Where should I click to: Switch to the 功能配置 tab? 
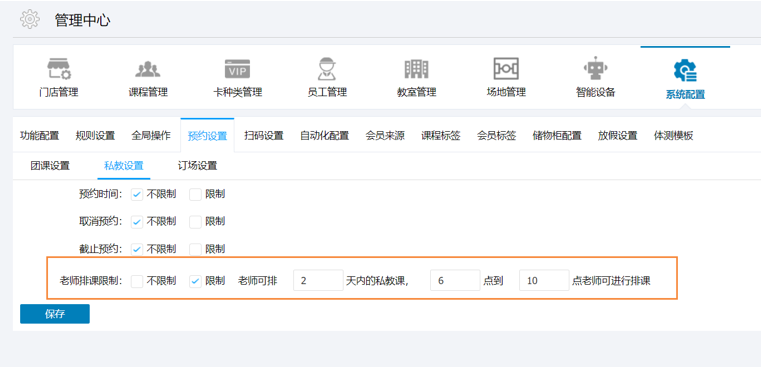39,135
